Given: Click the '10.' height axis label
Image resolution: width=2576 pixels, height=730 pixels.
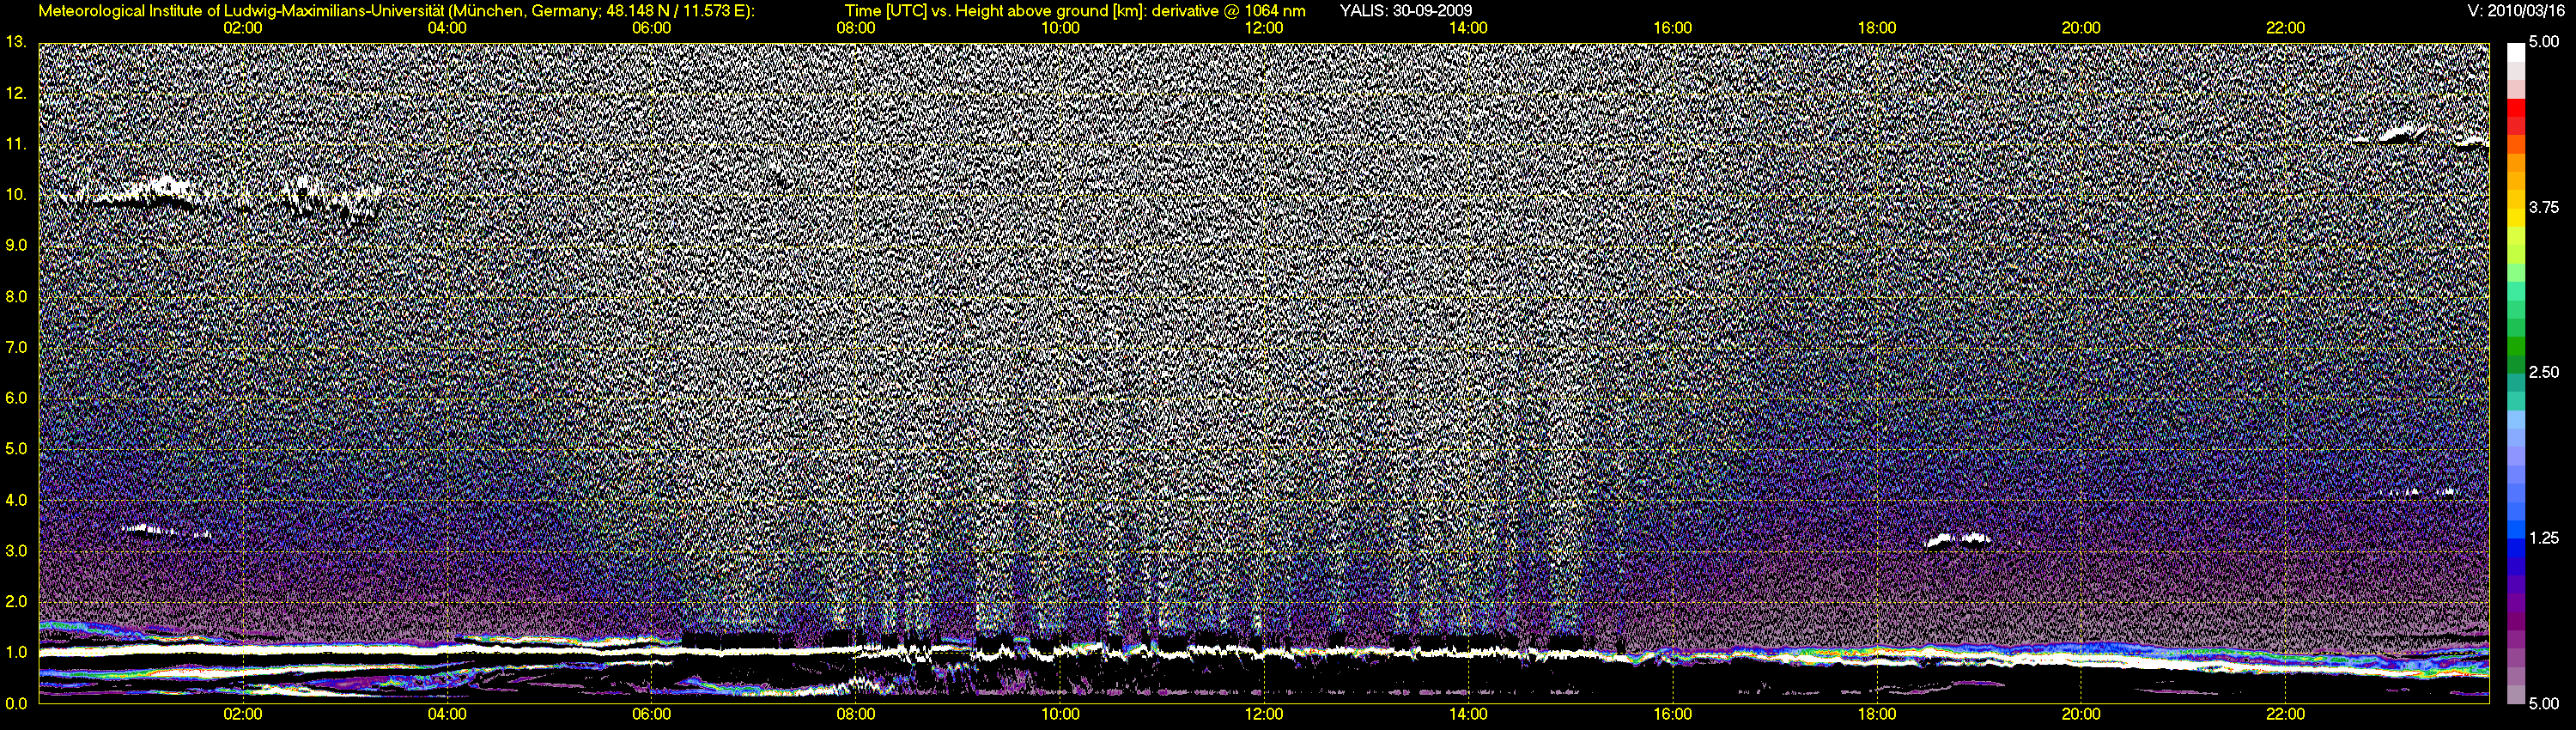Looking at the screenshot, I should 16,195.
